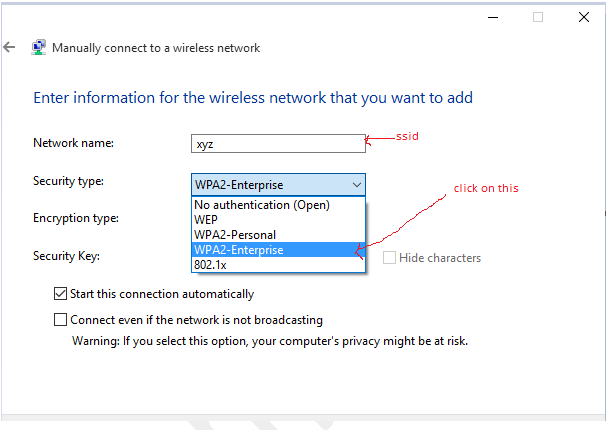Choose 802.1x from security list
This screenshot has height=430, width=613.
pos(279,265)
